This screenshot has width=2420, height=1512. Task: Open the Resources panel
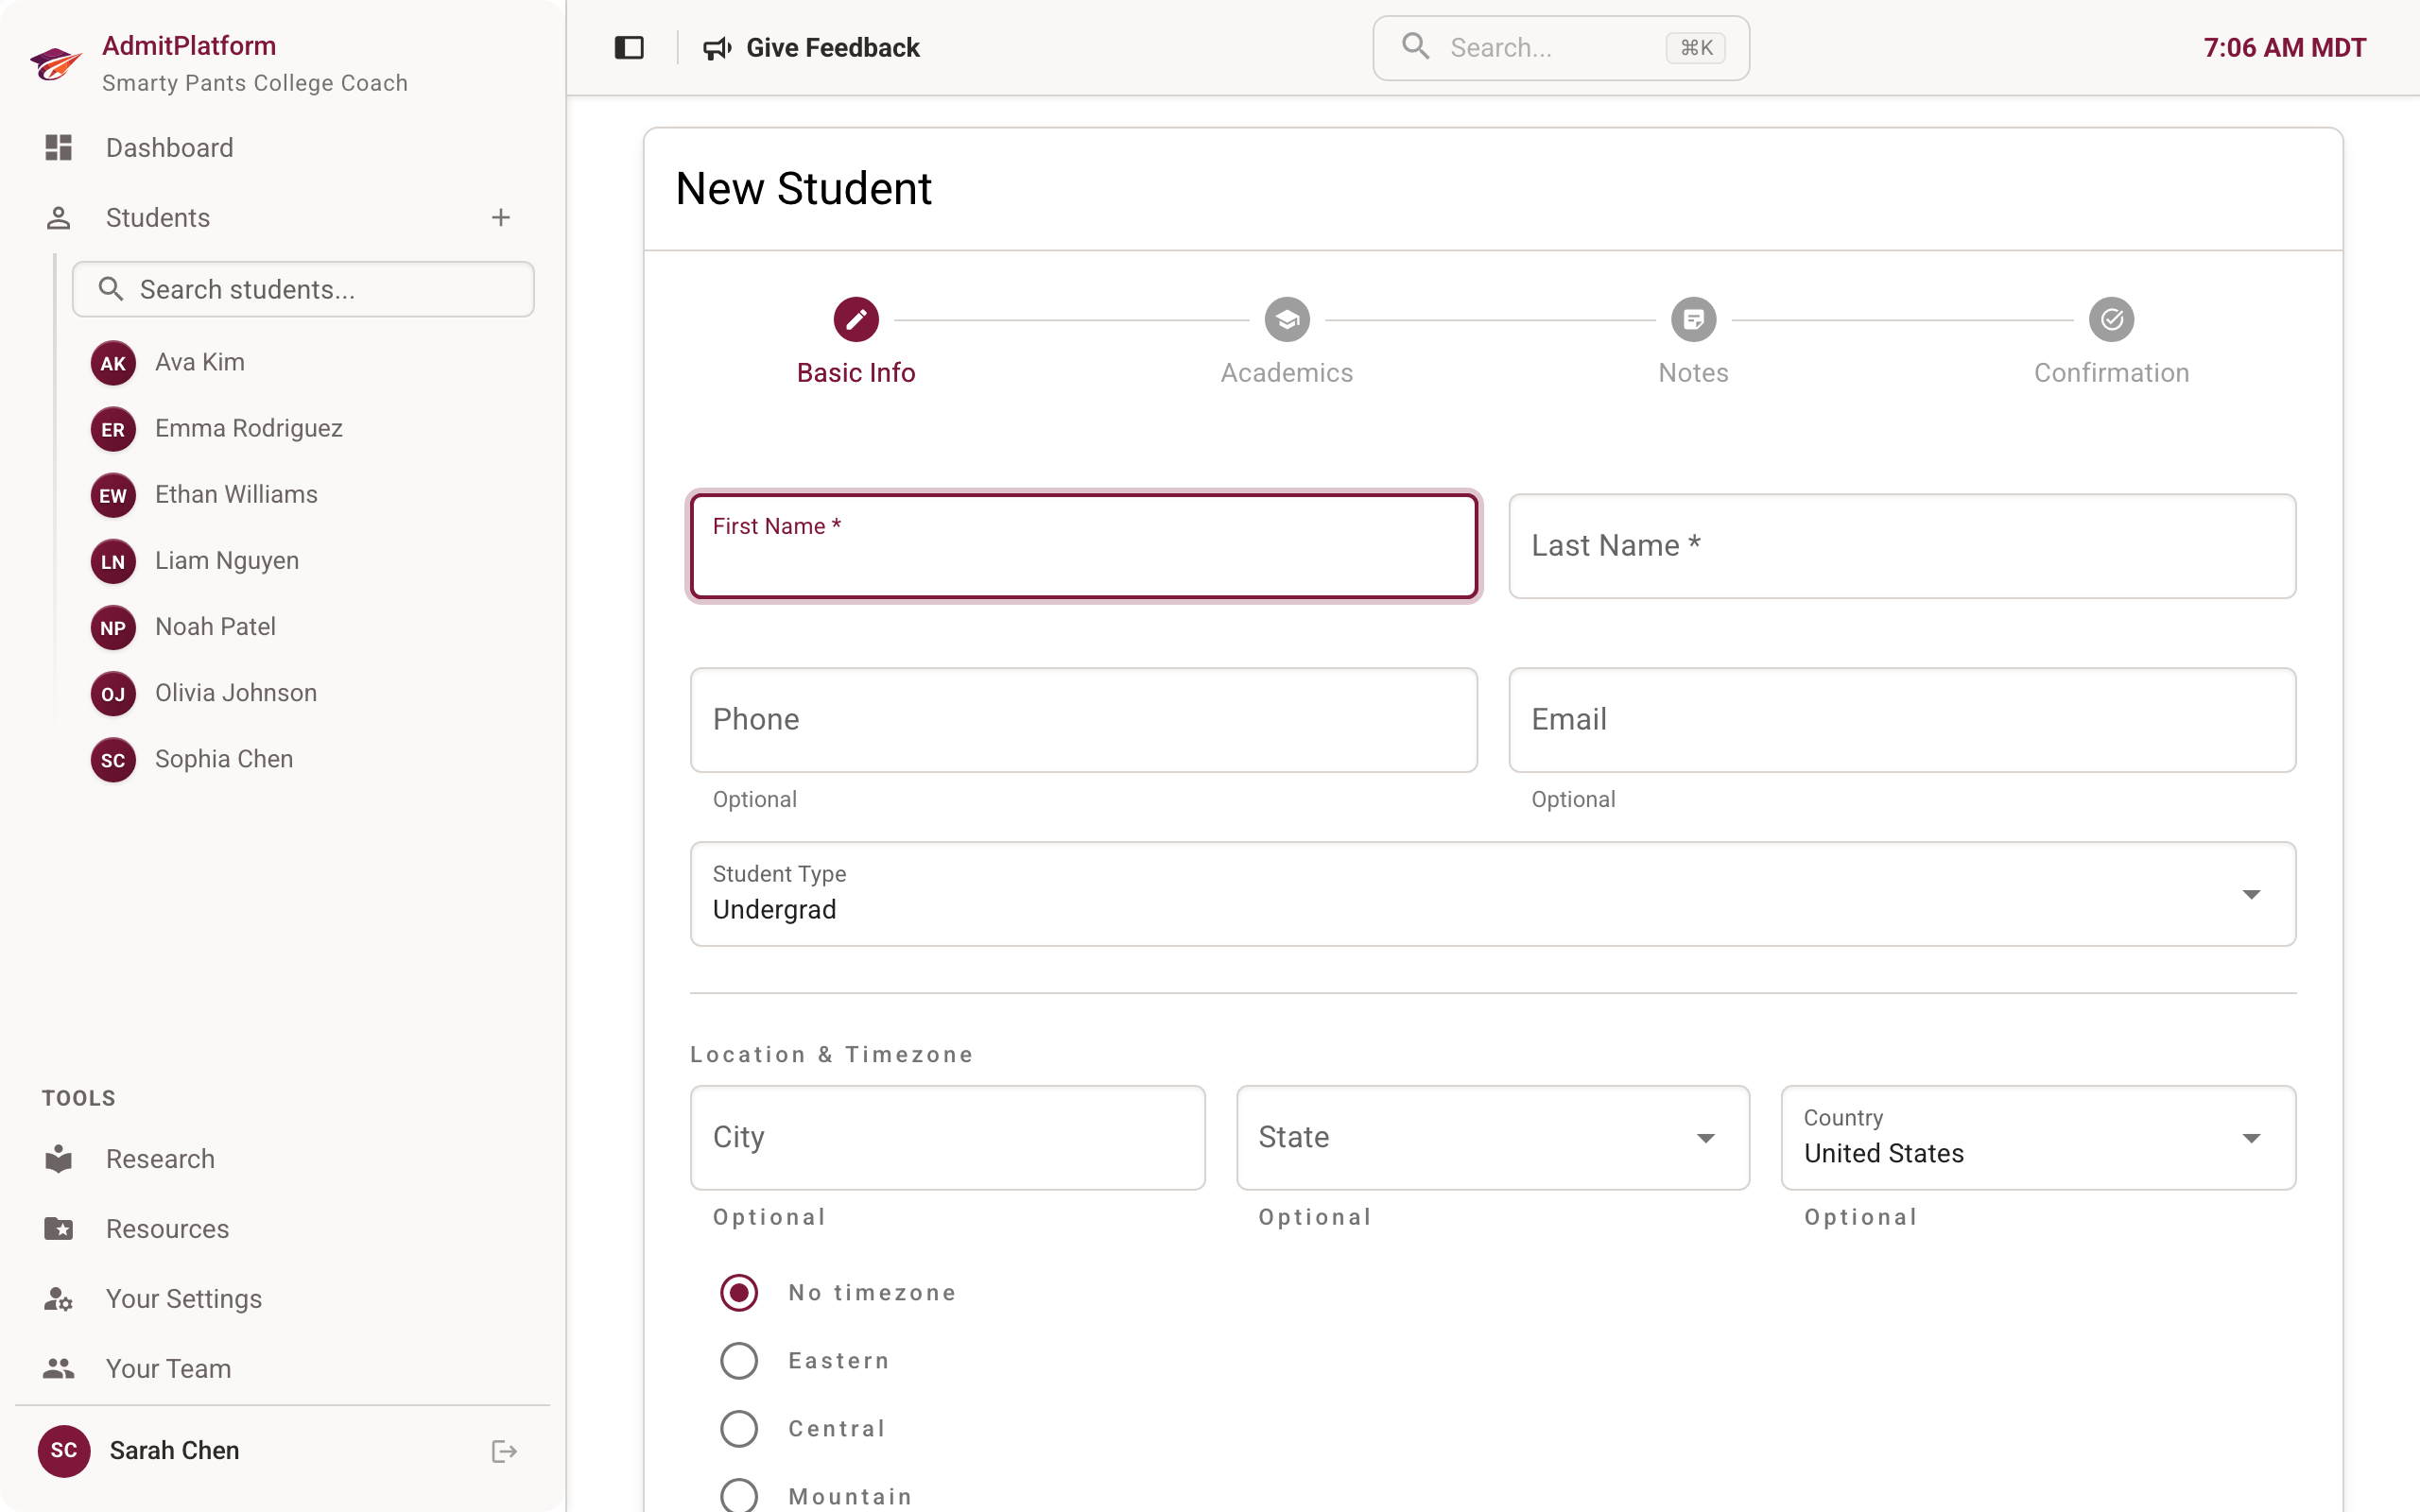166,1228
